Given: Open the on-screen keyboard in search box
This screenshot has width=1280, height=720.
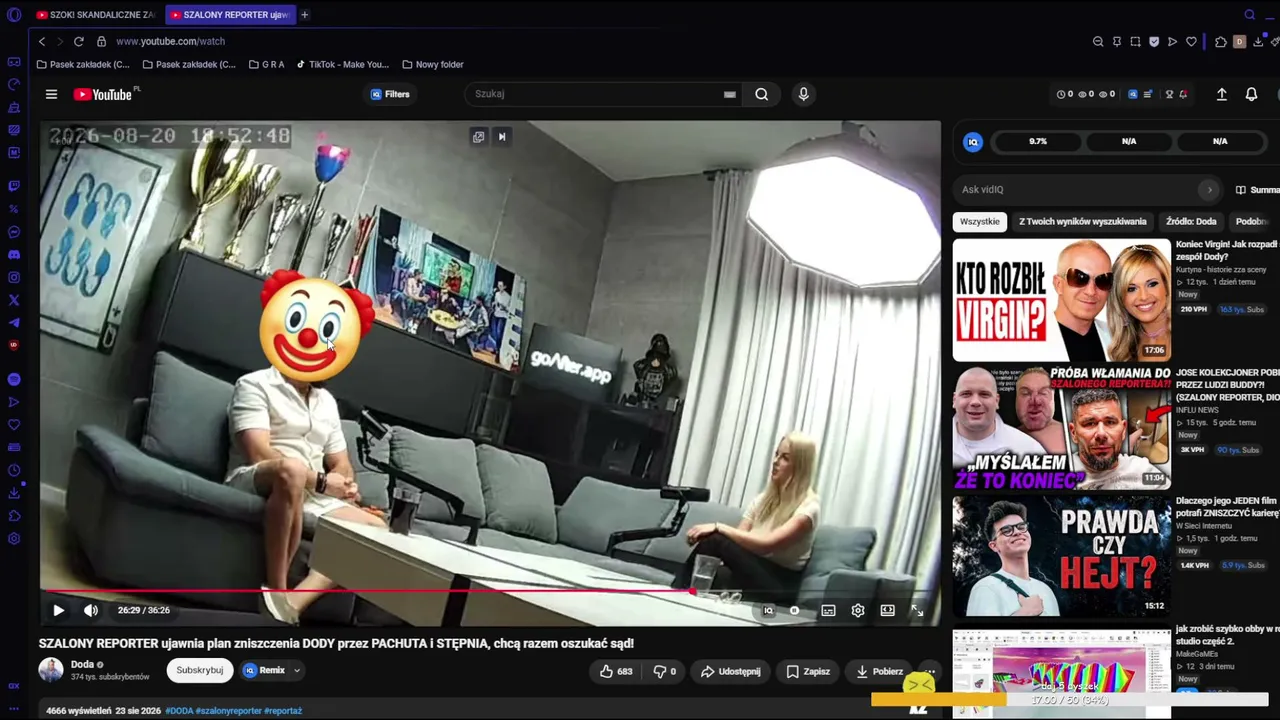Looking at the screenshot, I should (x=730, y=94).
